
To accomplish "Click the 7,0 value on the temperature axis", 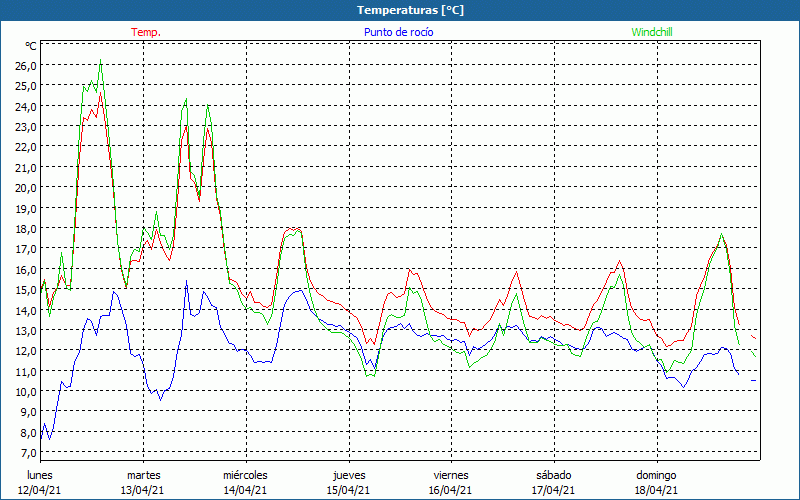I will [x=28, y=453].
